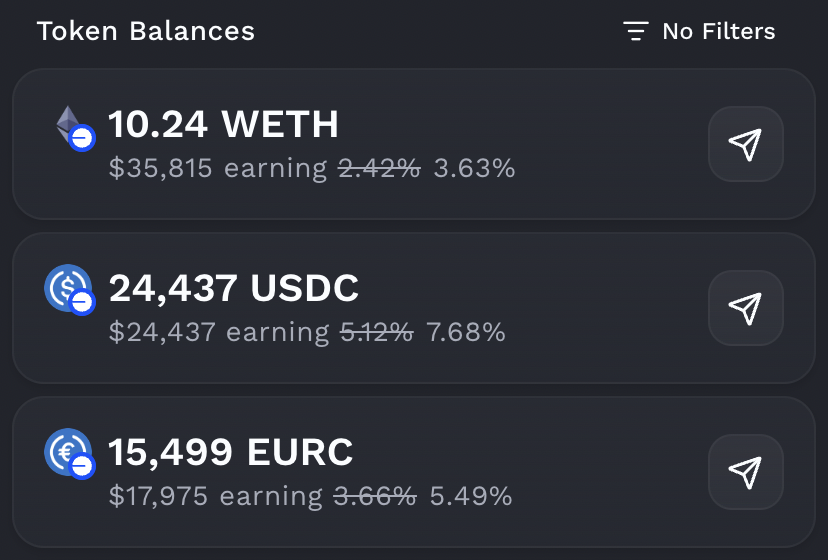
Task: Click the crossed-out 2.42% WETH rate
Action: [379, 168]
